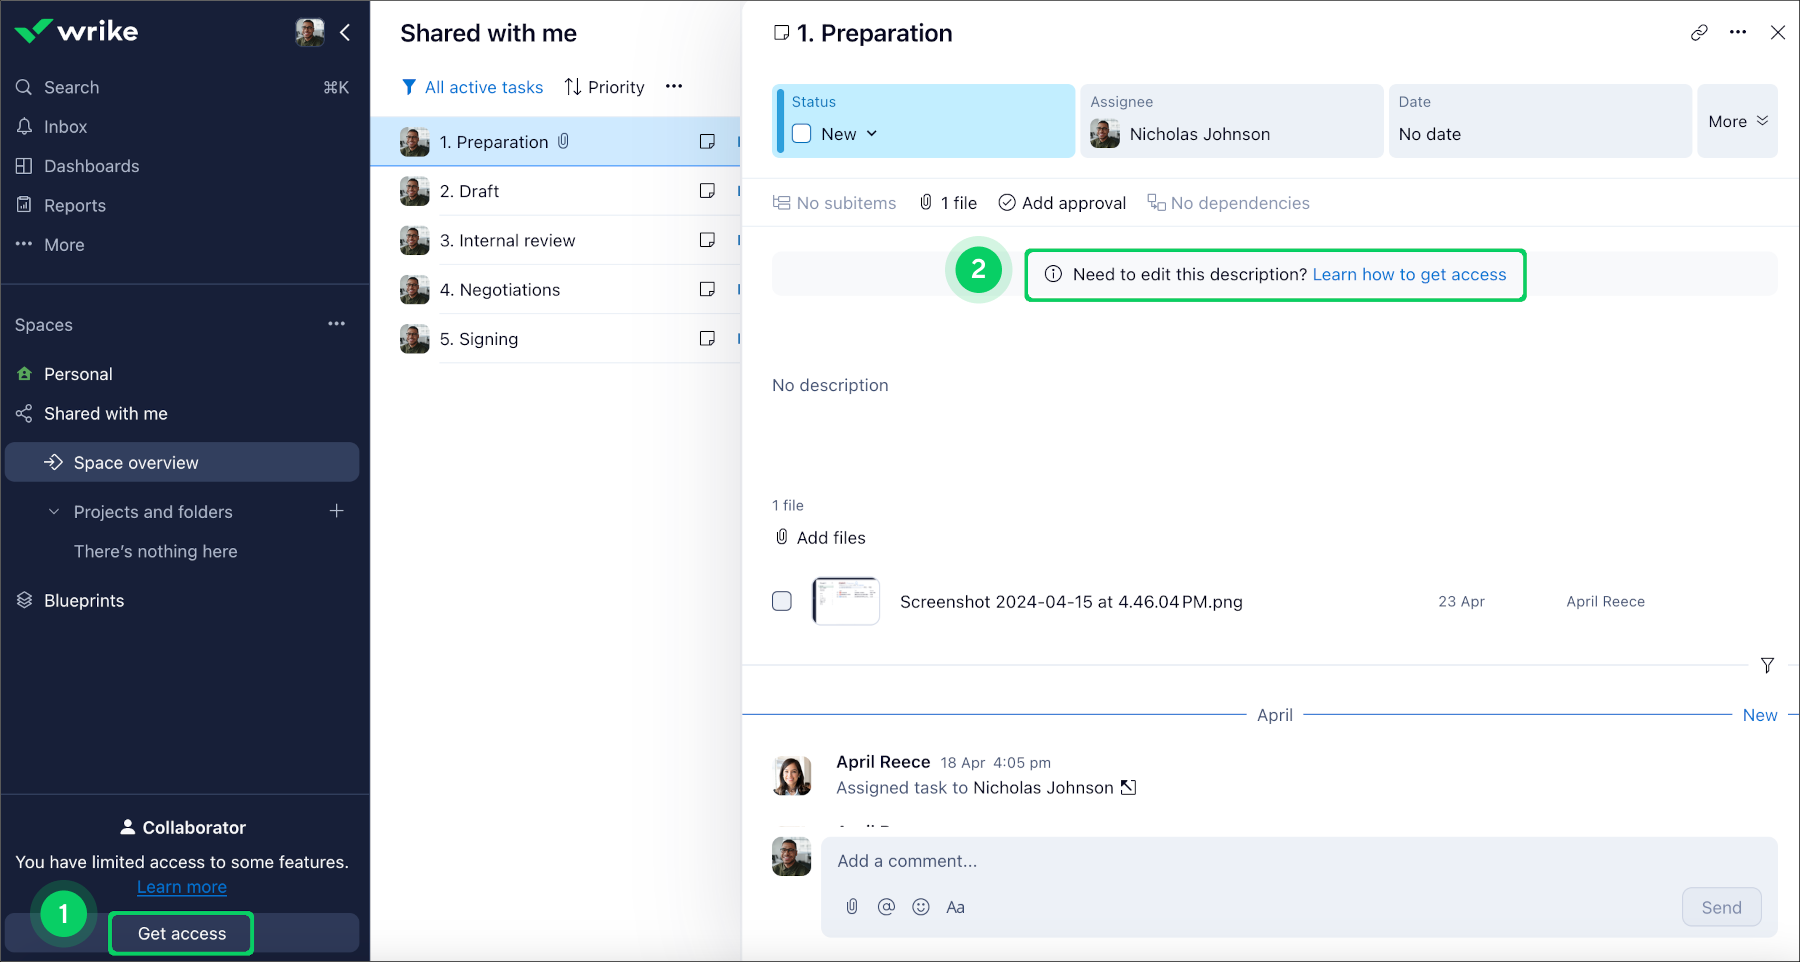
Task: Attach a file via comment paperclip
Action: pos(852,907)
